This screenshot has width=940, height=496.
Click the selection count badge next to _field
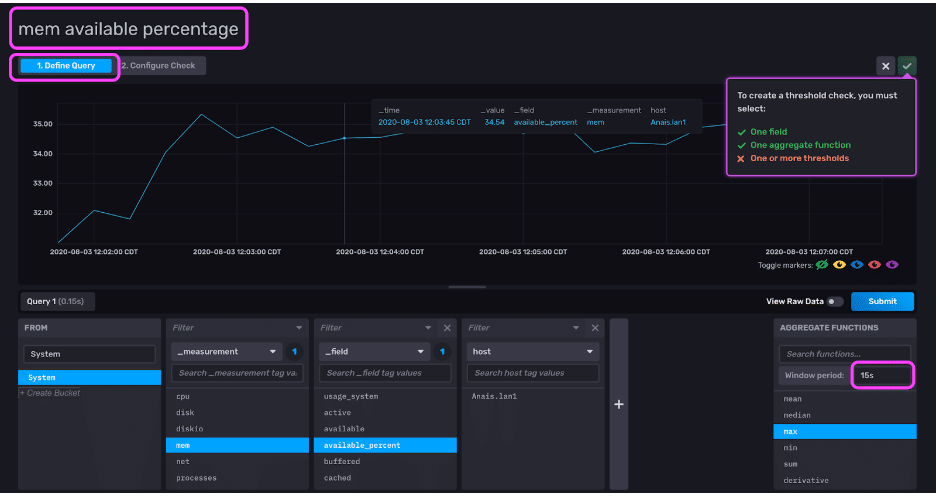pos(442,352)
